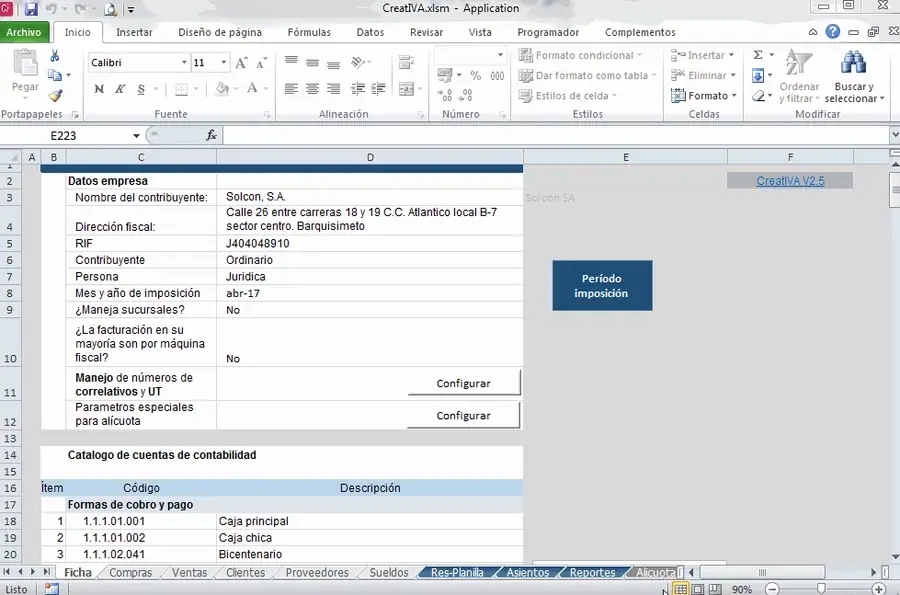
Task: Click the Save disk icon
Action: pyautogui.click(x=31, y=9)
